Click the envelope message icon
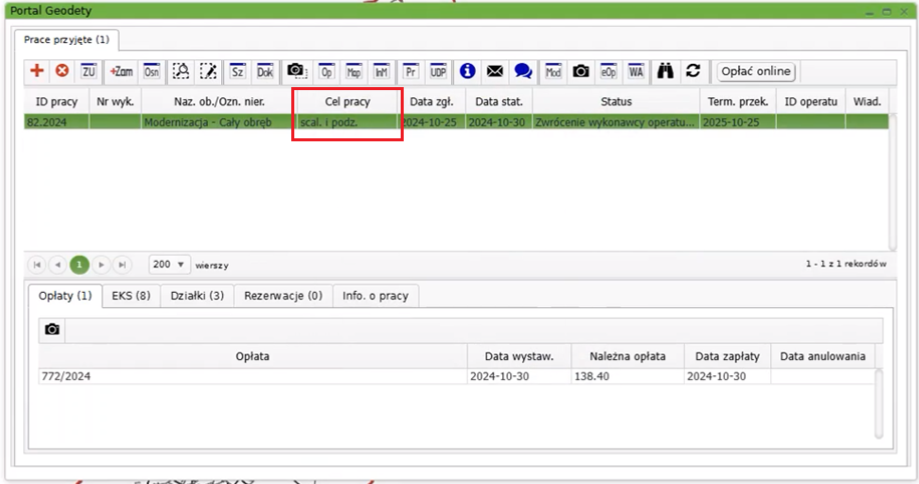Image resolution: width=919 pixels, height=484 pixels. [495, 71]
